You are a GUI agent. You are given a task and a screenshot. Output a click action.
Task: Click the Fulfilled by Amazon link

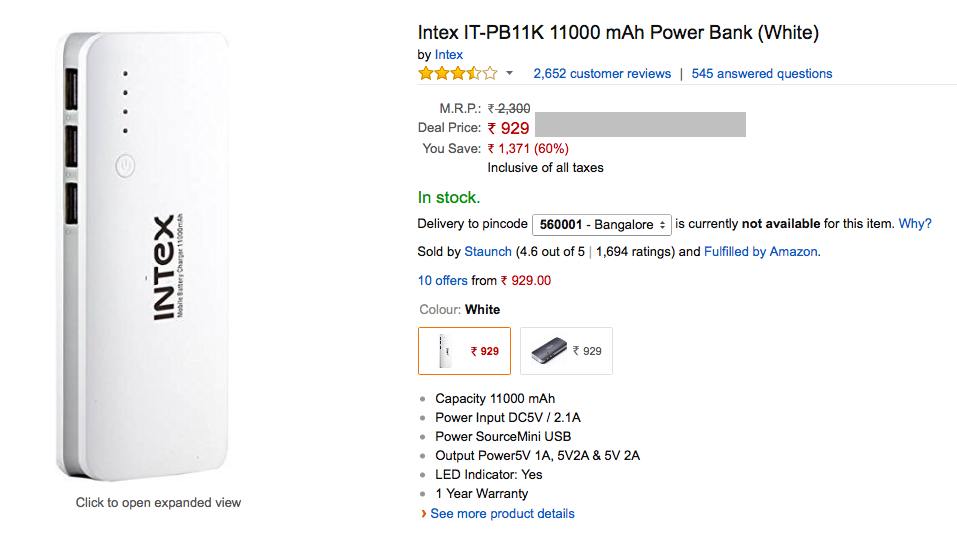(x=761, y=251)
